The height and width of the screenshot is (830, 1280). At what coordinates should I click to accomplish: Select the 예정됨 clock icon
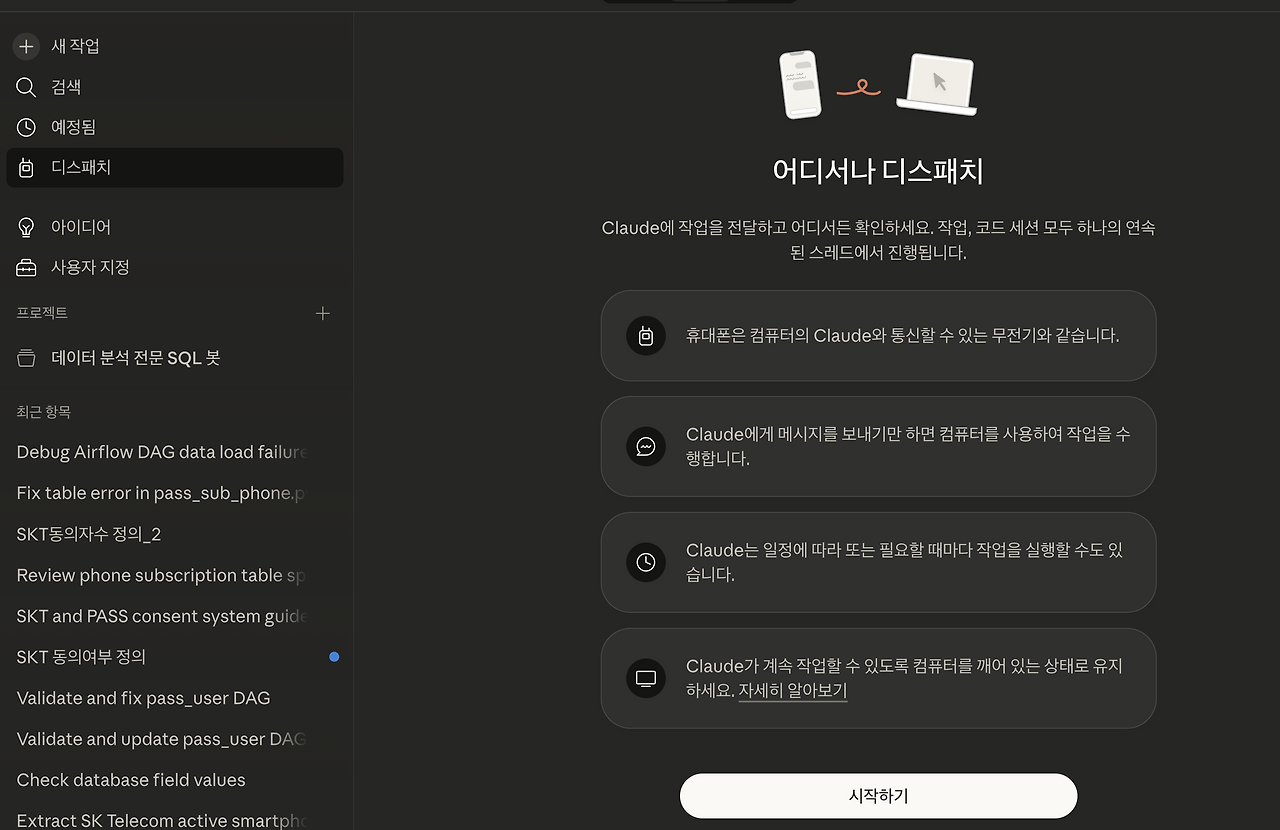pos(25,127)
